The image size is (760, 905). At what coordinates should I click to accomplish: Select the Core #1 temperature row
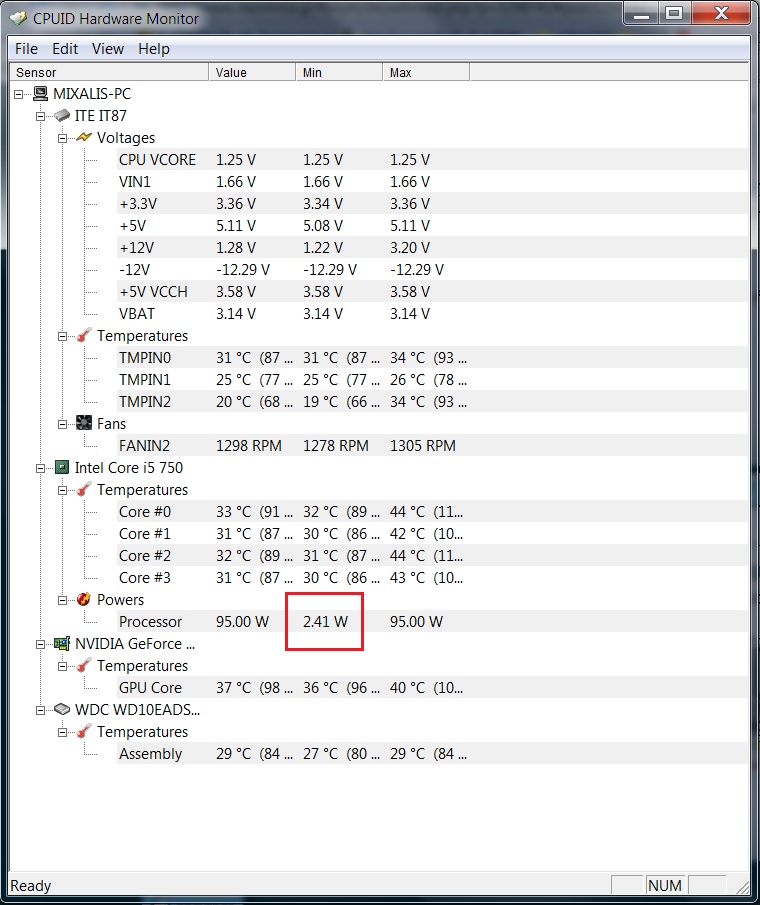[x=432, y=533]
